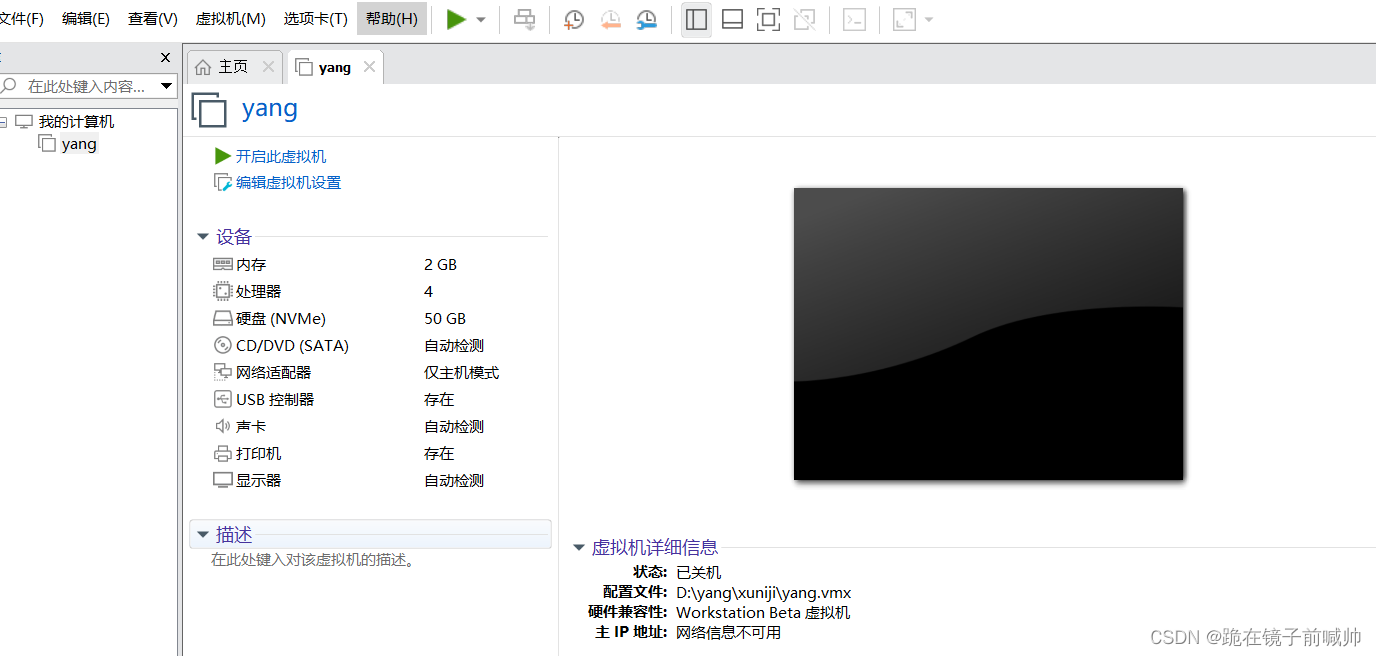The width and height of the screenshot is (1376, 656).
Task: Take a snapshot using the clock-plus icon
Action: tap(574, 19)
